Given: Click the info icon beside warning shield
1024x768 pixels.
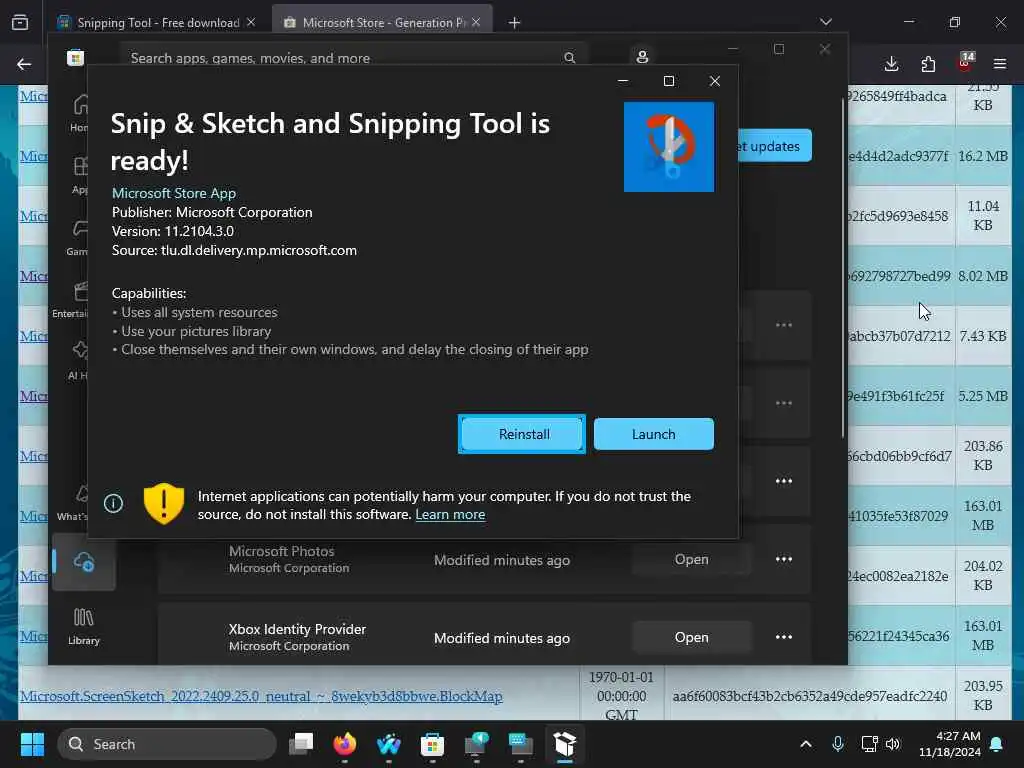Looking at the screenshot, I should [114, 504].
